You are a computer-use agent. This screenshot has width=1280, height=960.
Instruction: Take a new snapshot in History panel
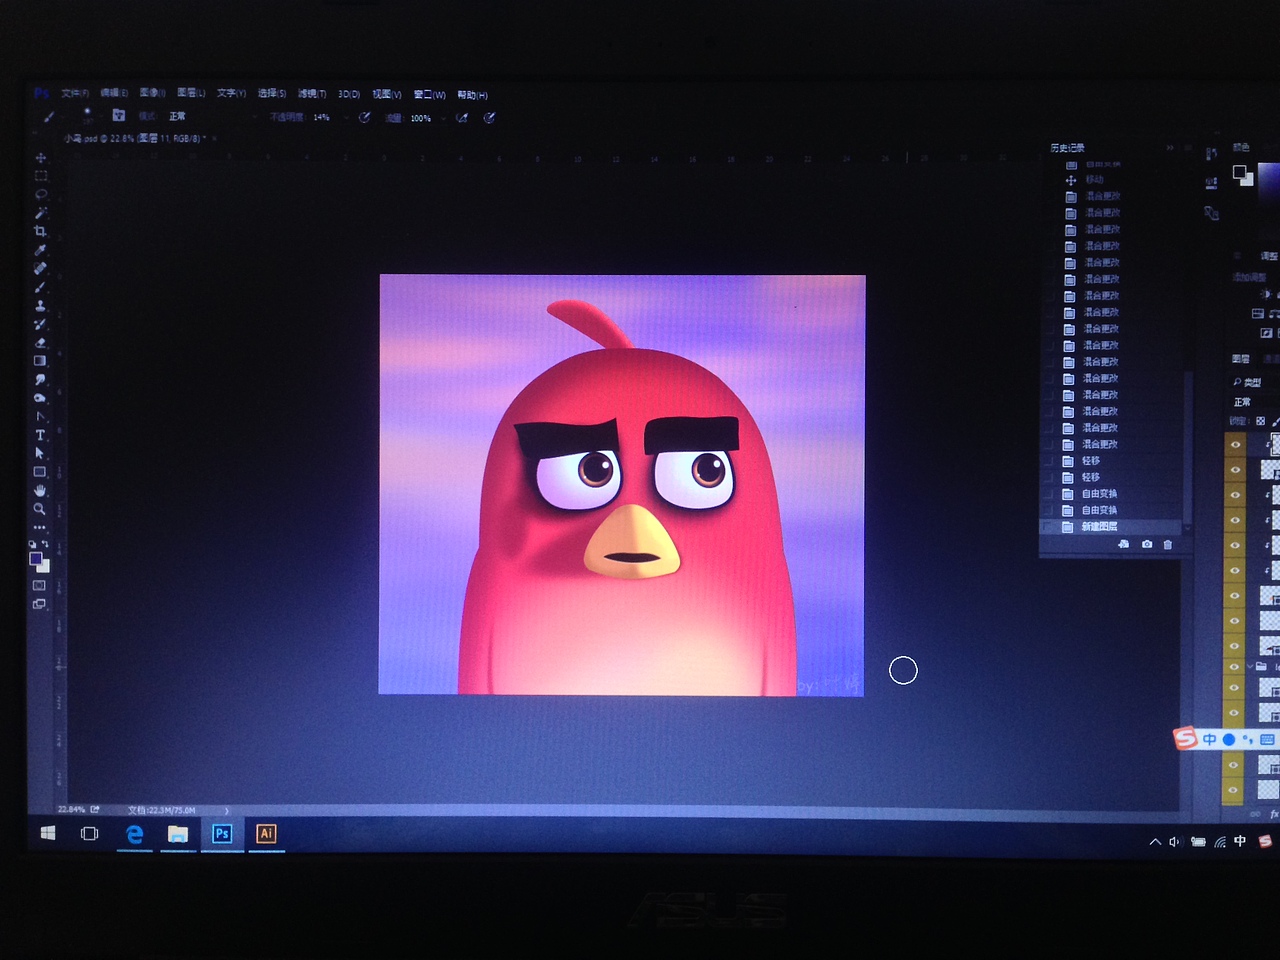pos(1146,544)
